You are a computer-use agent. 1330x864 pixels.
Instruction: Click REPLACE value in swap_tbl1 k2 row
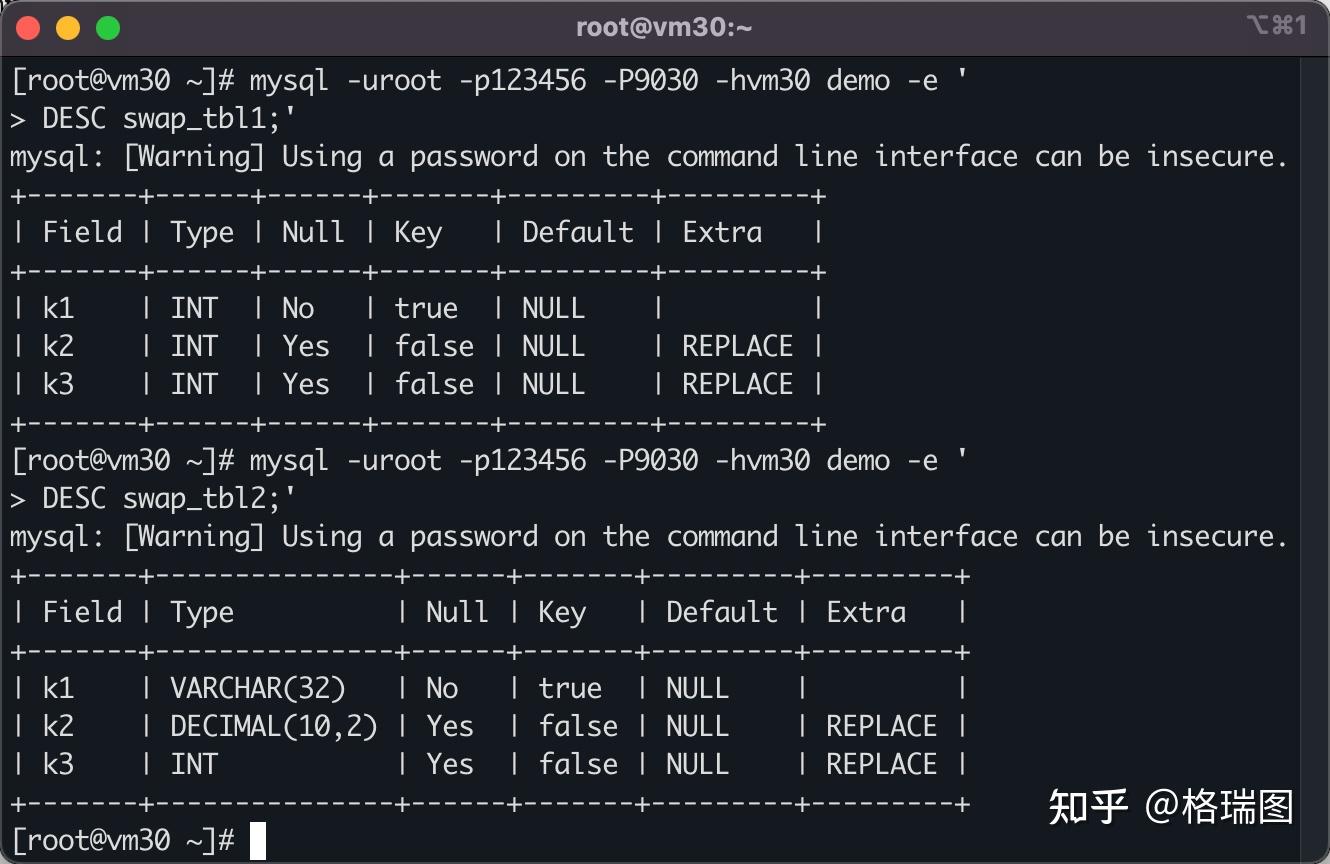[738, 346]
